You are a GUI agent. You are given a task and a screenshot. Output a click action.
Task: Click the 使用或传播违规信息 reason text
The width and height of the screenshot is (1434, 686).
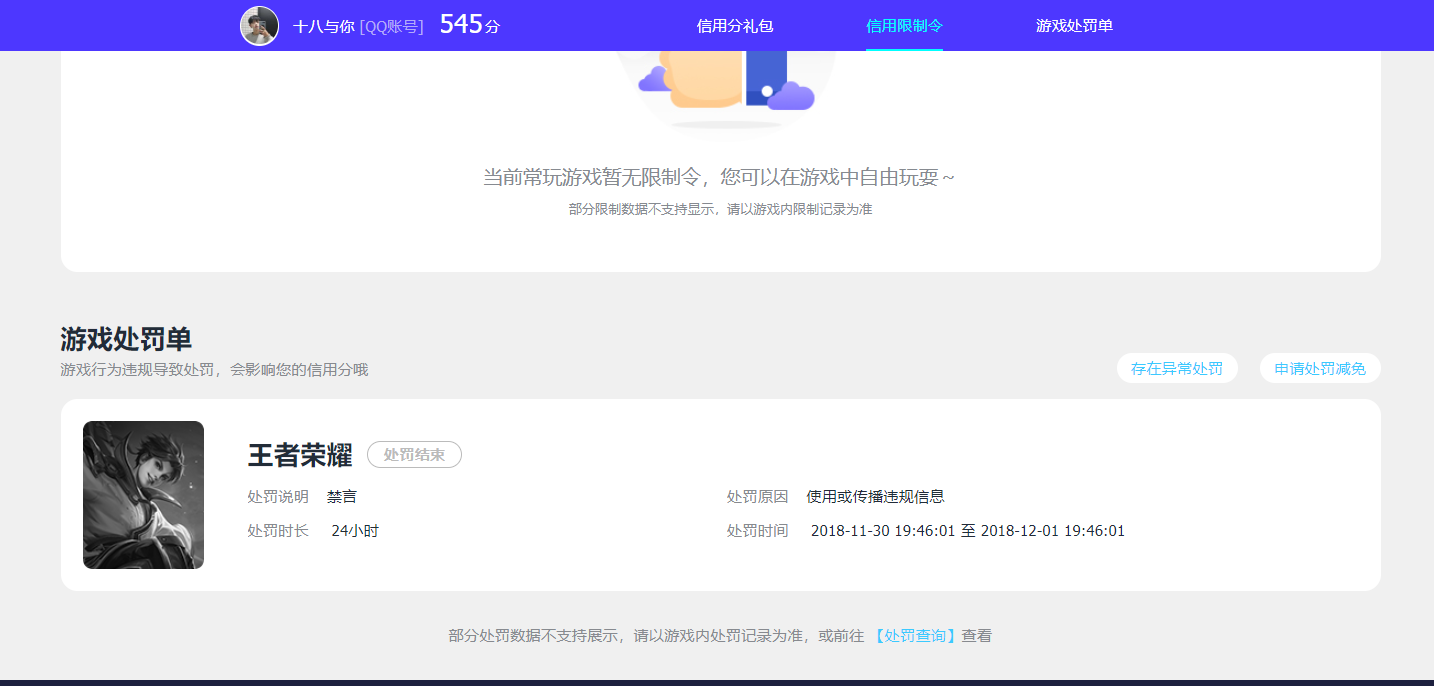point(878,496)
